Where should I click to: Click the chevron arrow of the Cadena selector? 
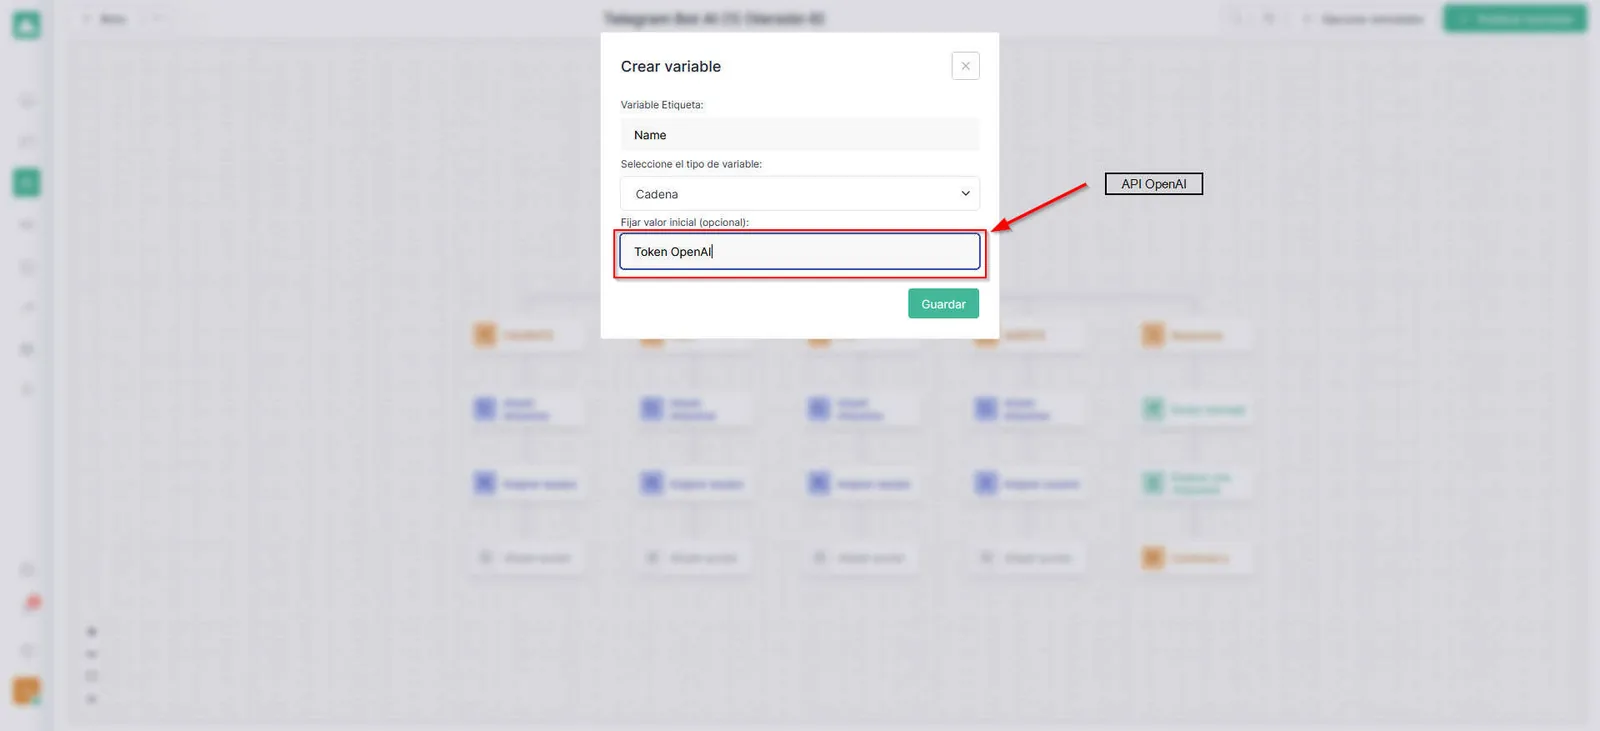965,194
